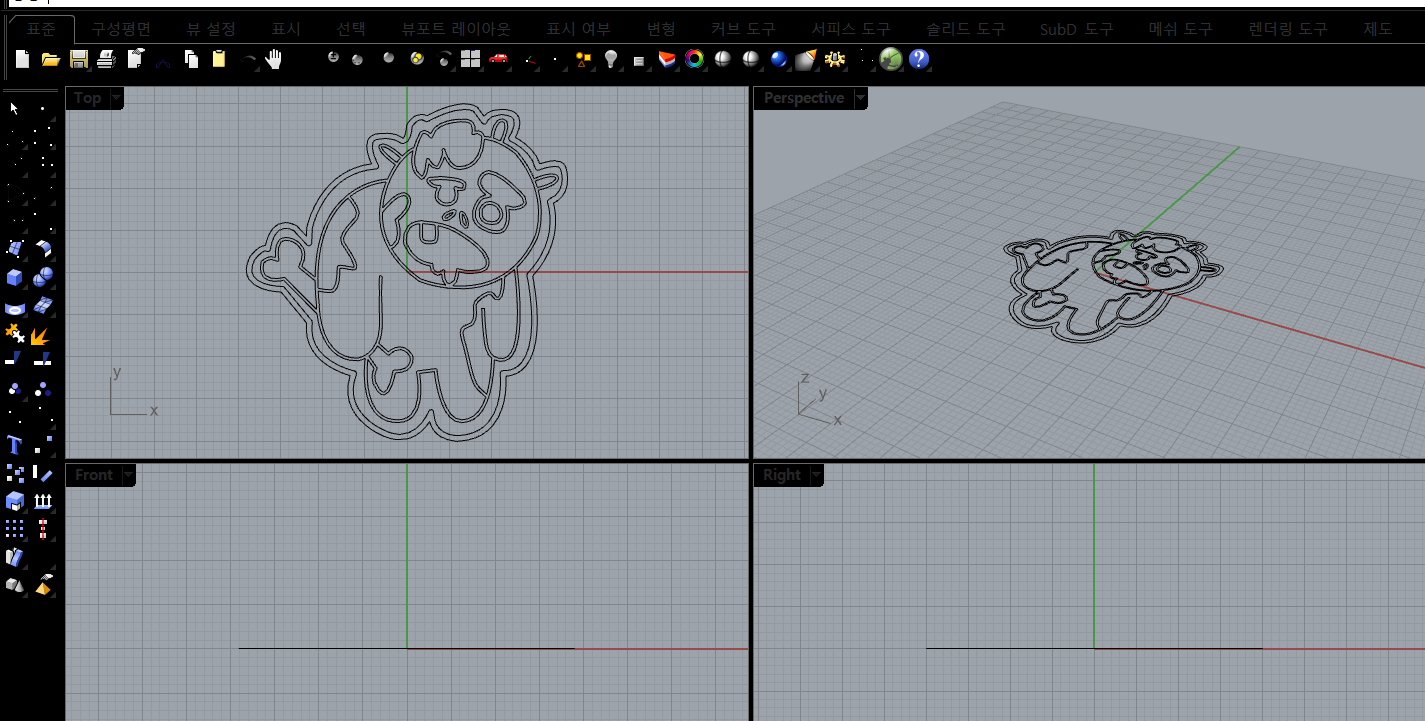The image size is (1425, 721).
Task: Select the blue grid surface tool
Action: [x=43, y=305]
